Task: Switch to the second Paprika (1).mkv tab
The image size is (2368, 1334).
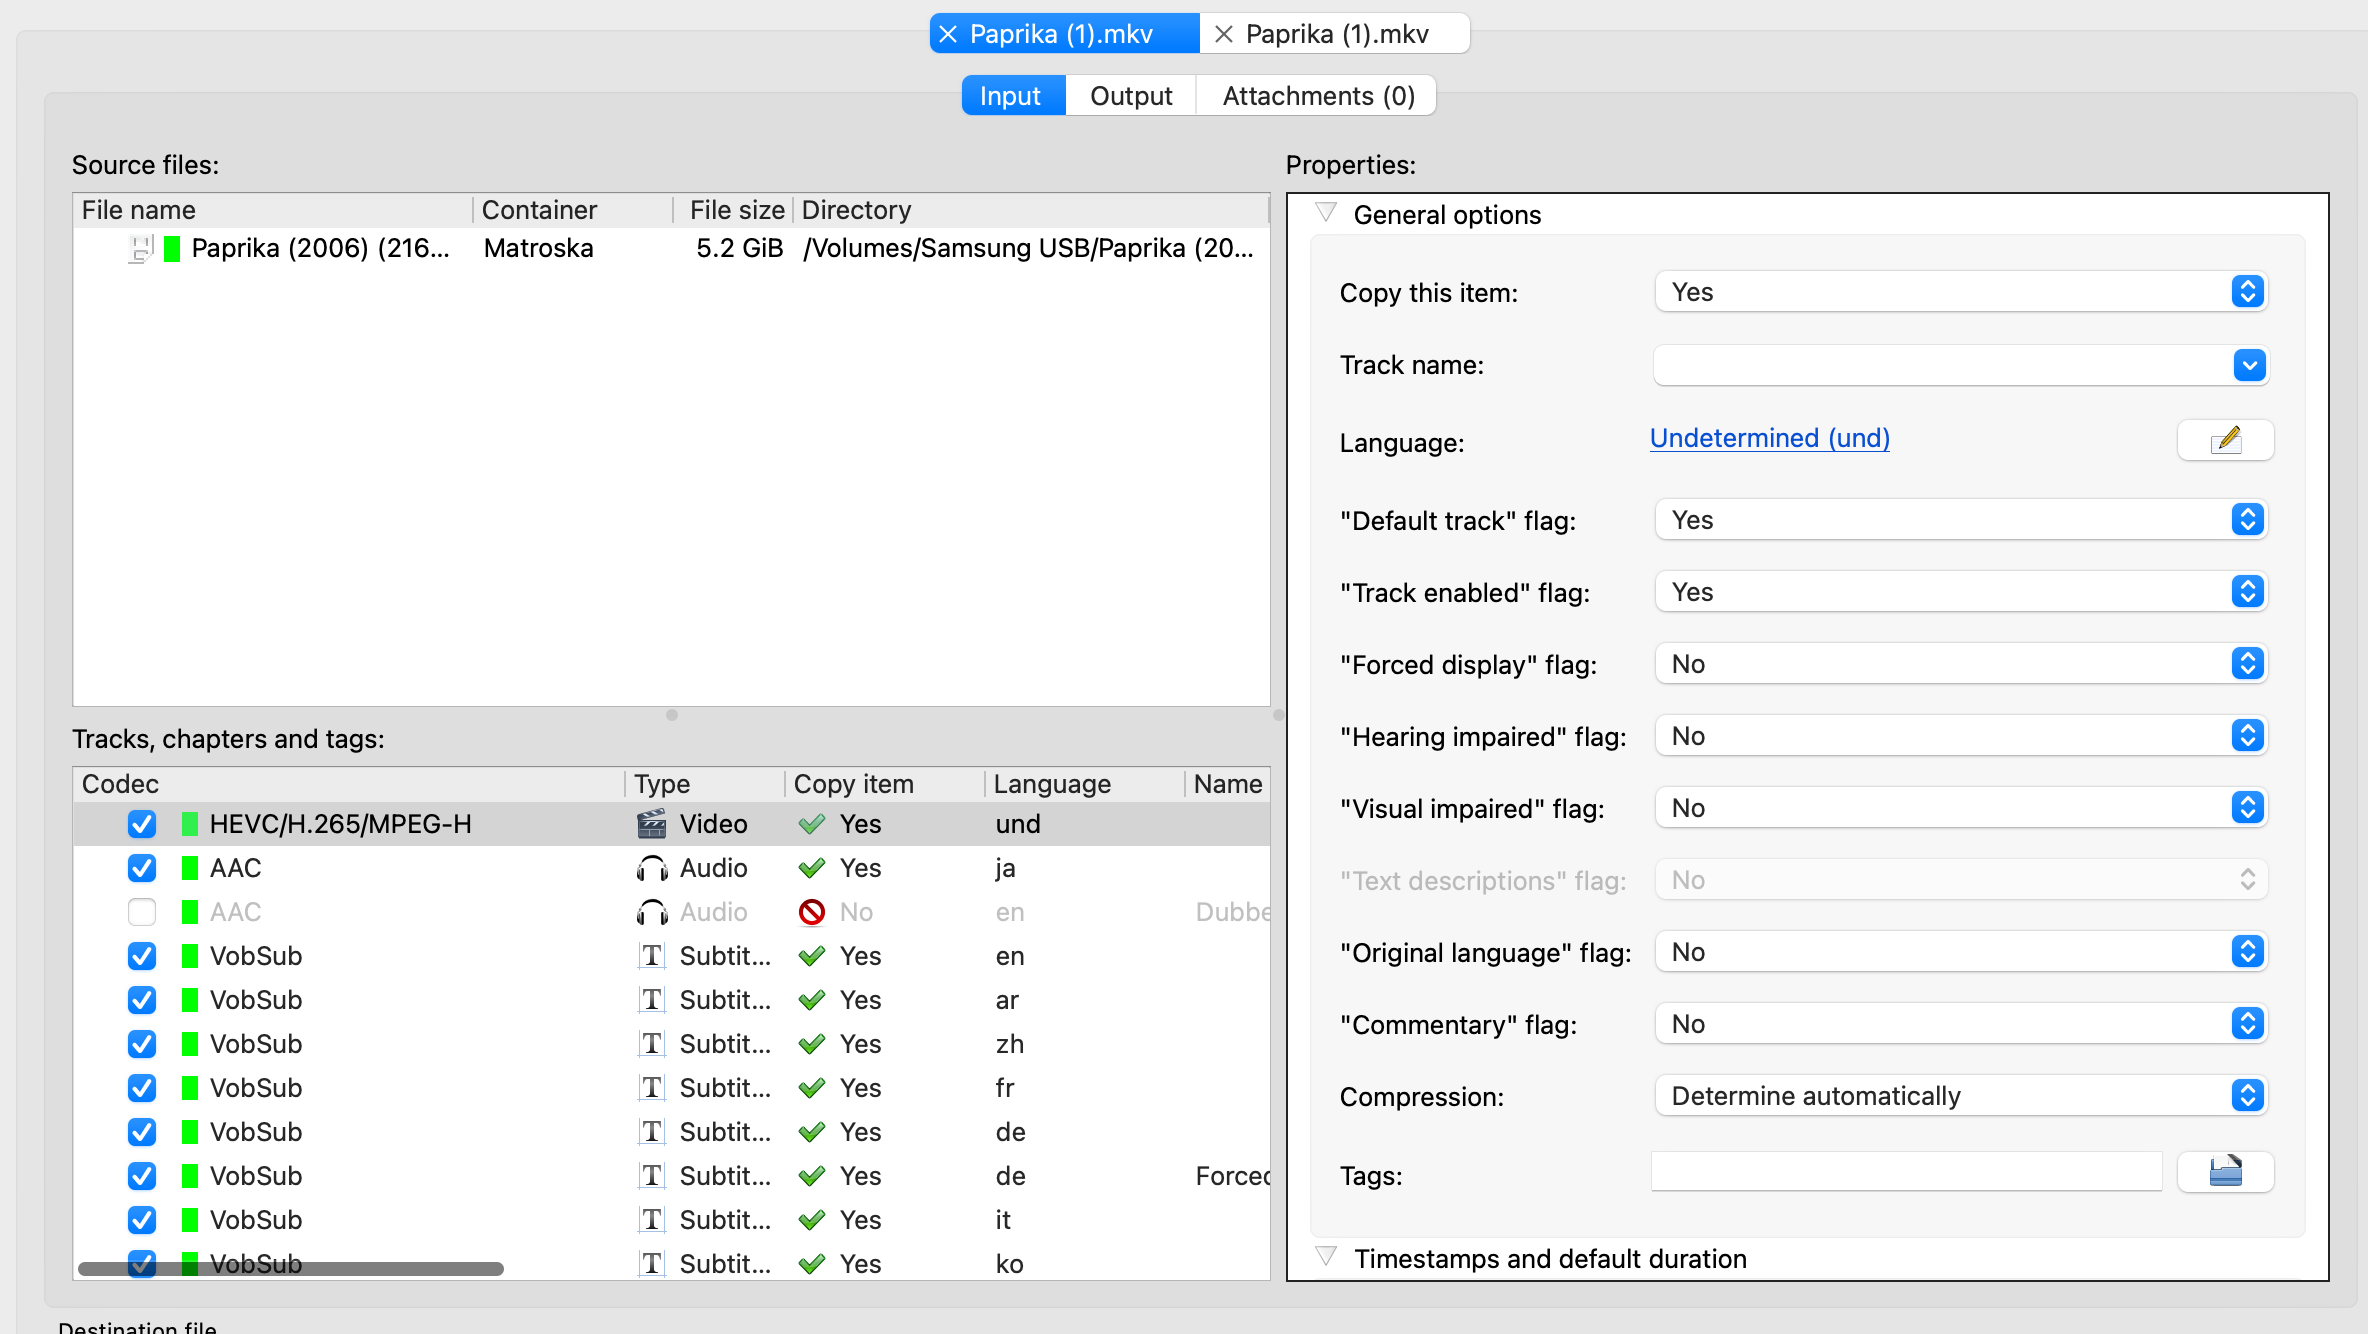Action: (x=1337, y=34)
